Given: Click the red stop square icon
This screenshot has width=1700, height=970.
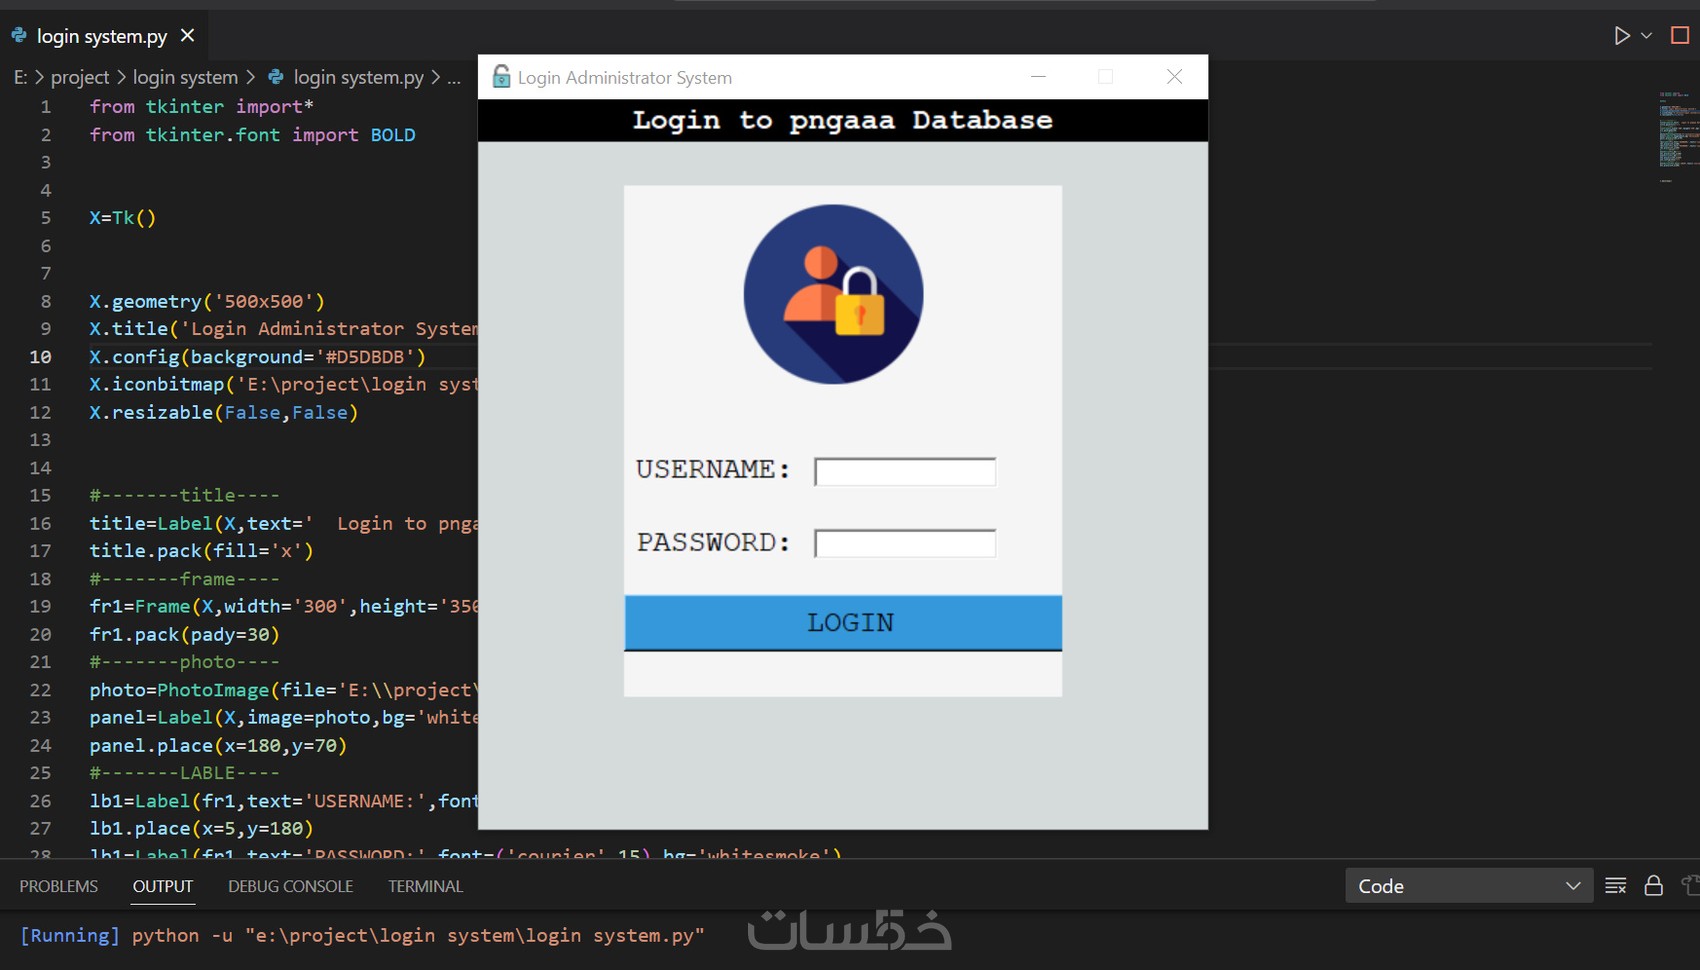Looking at the screenshot, I should [1680, 36].
